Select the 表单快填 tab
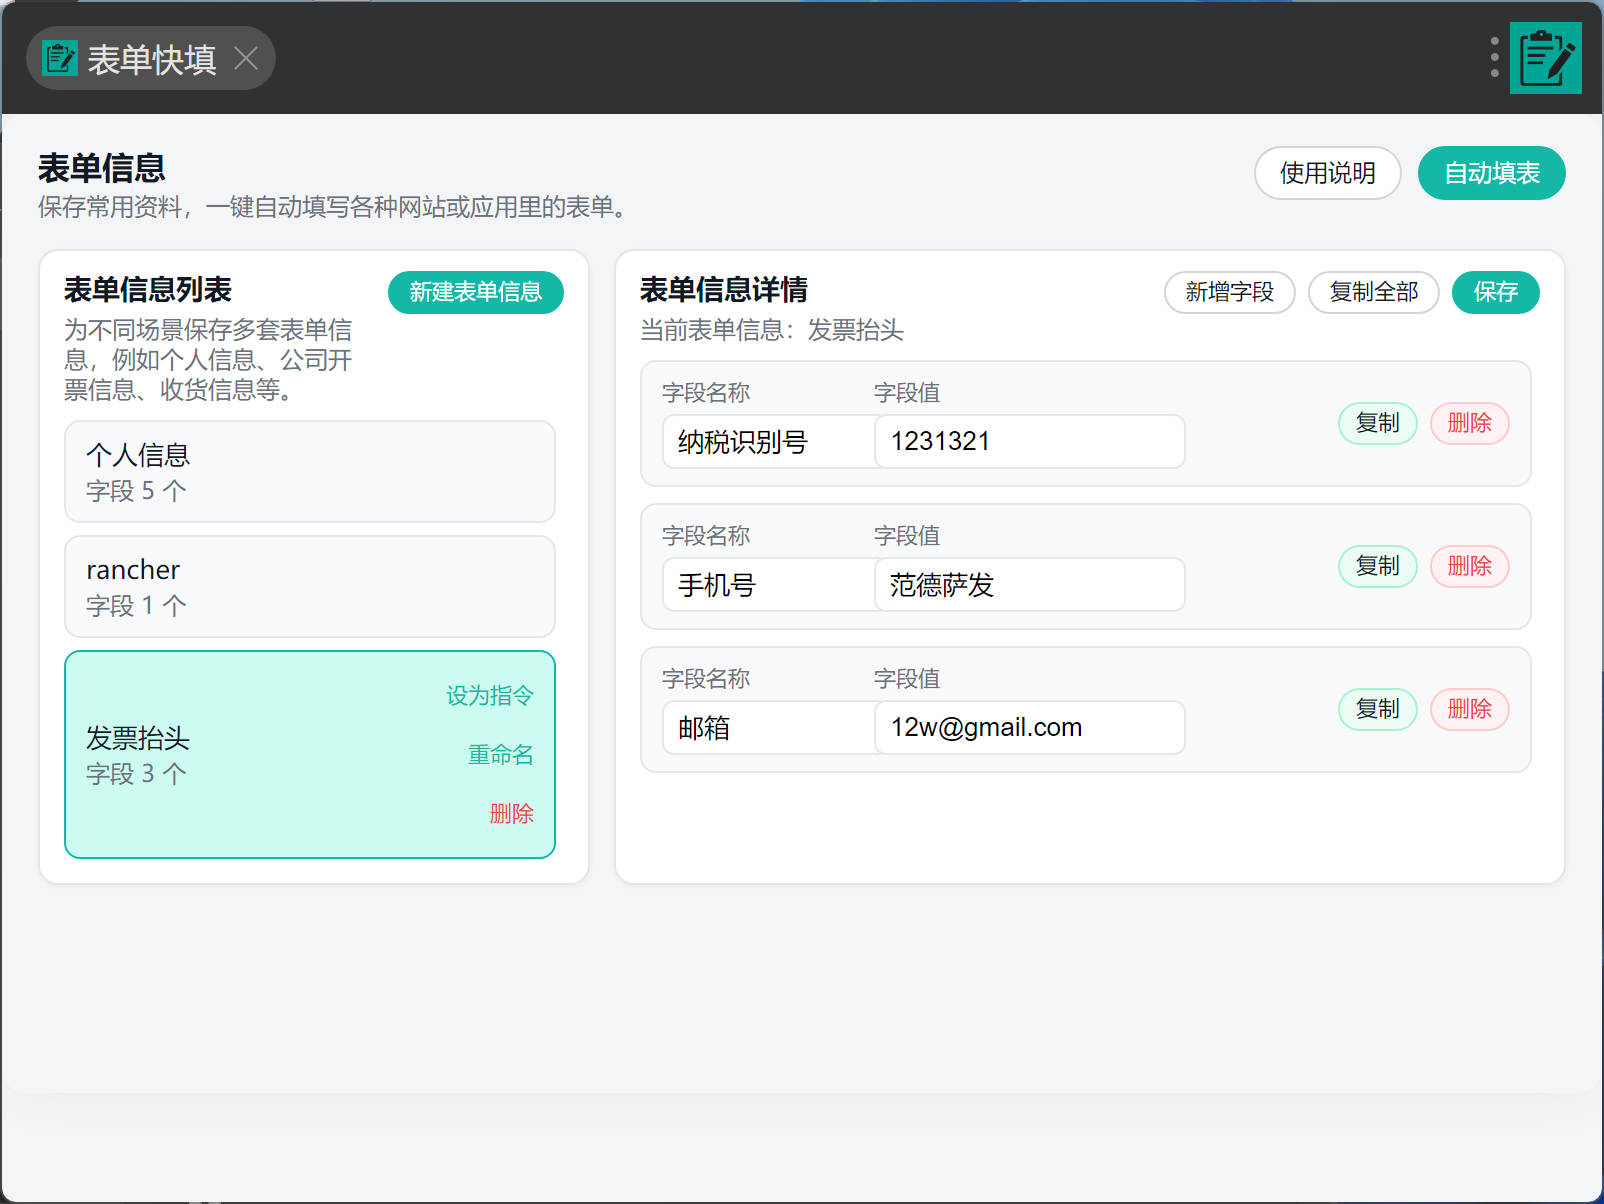 pos(150,59)
